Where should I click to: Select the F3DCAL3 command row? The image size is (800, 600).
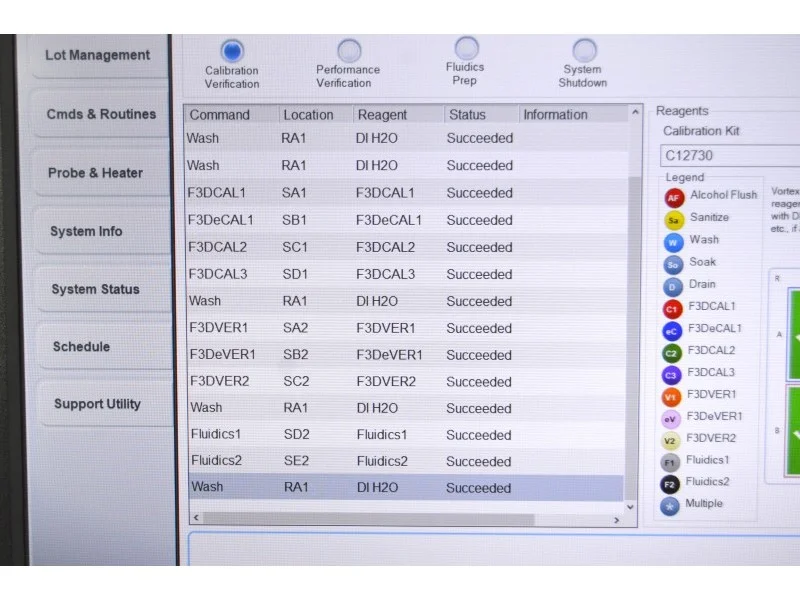point(407,274)
